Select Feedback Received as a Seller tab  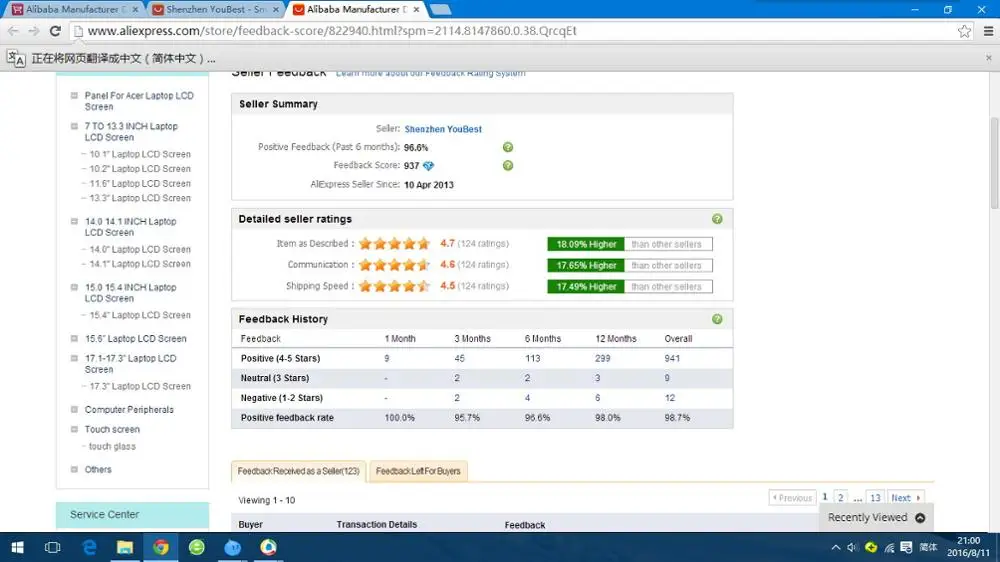pos(298,471)
